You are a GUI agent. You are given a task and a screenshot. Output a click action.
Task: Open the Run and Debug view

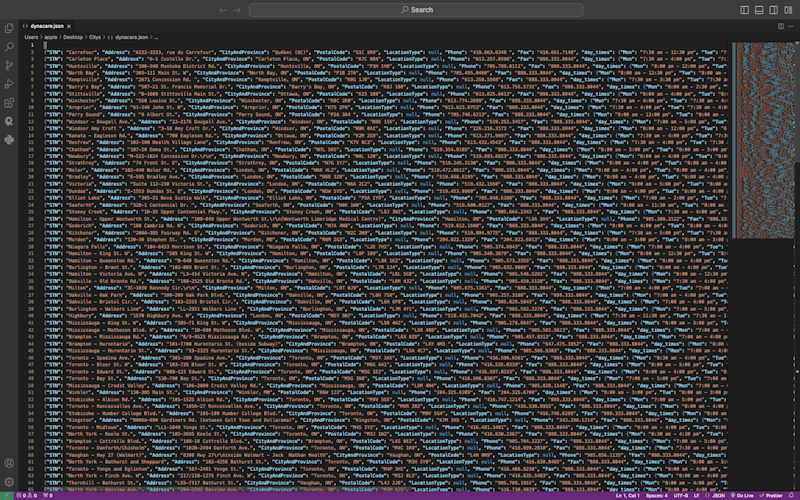9,84
